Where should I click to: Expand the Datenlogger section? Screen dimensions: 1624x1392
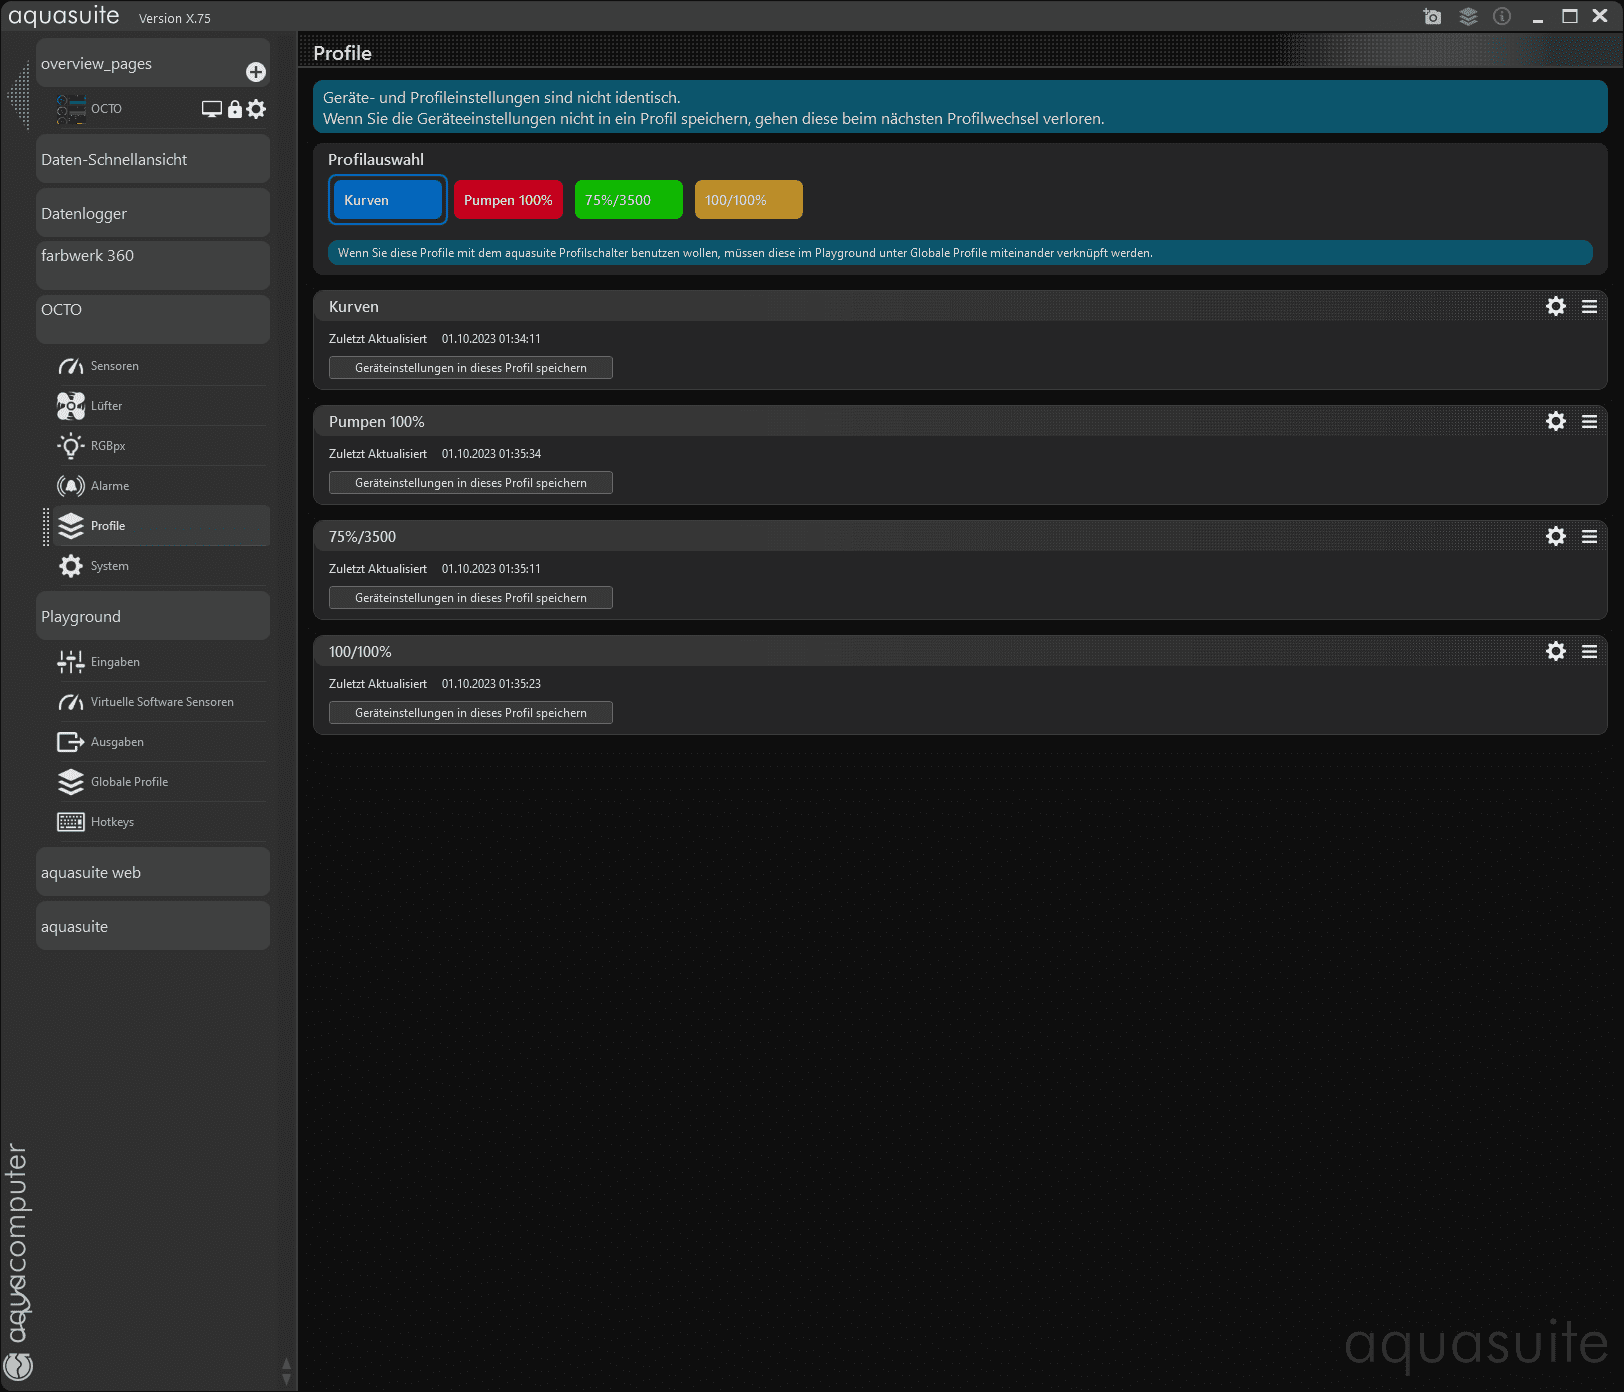pyautogui.click(x=153, y=213)
